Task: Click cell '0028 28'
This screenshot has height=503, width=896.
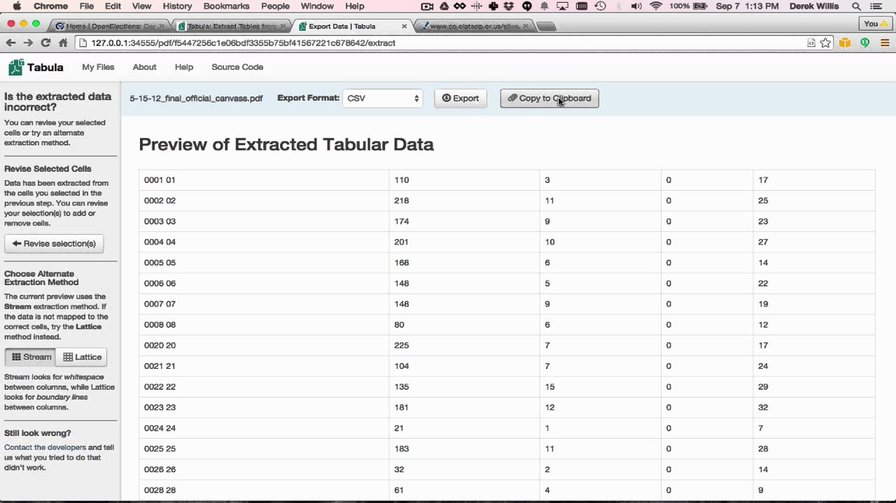Action: 264,490
